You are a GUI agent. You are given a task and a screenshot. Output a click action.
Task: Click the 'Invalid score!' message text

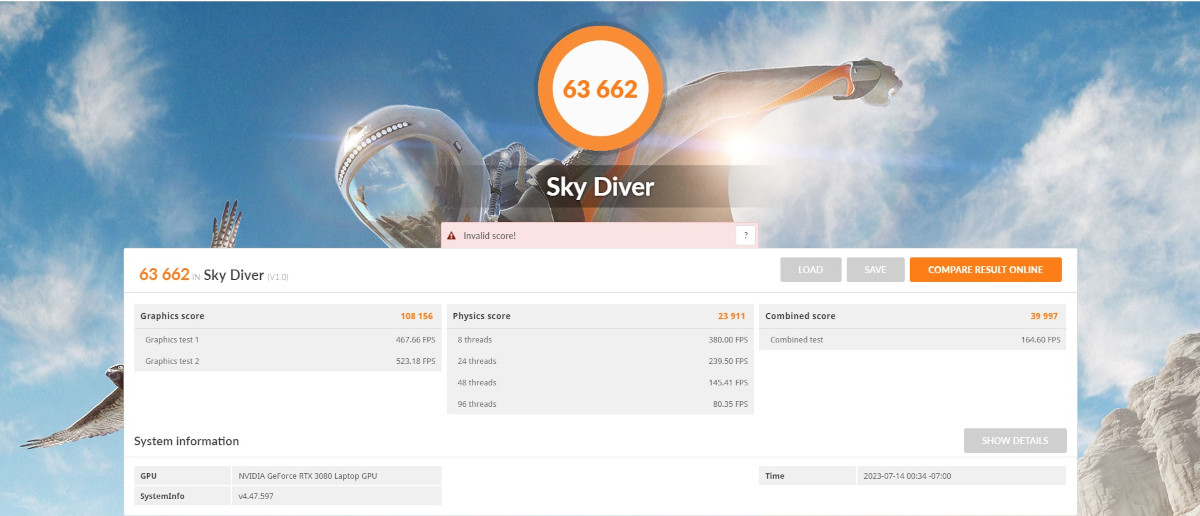point(490,236)
